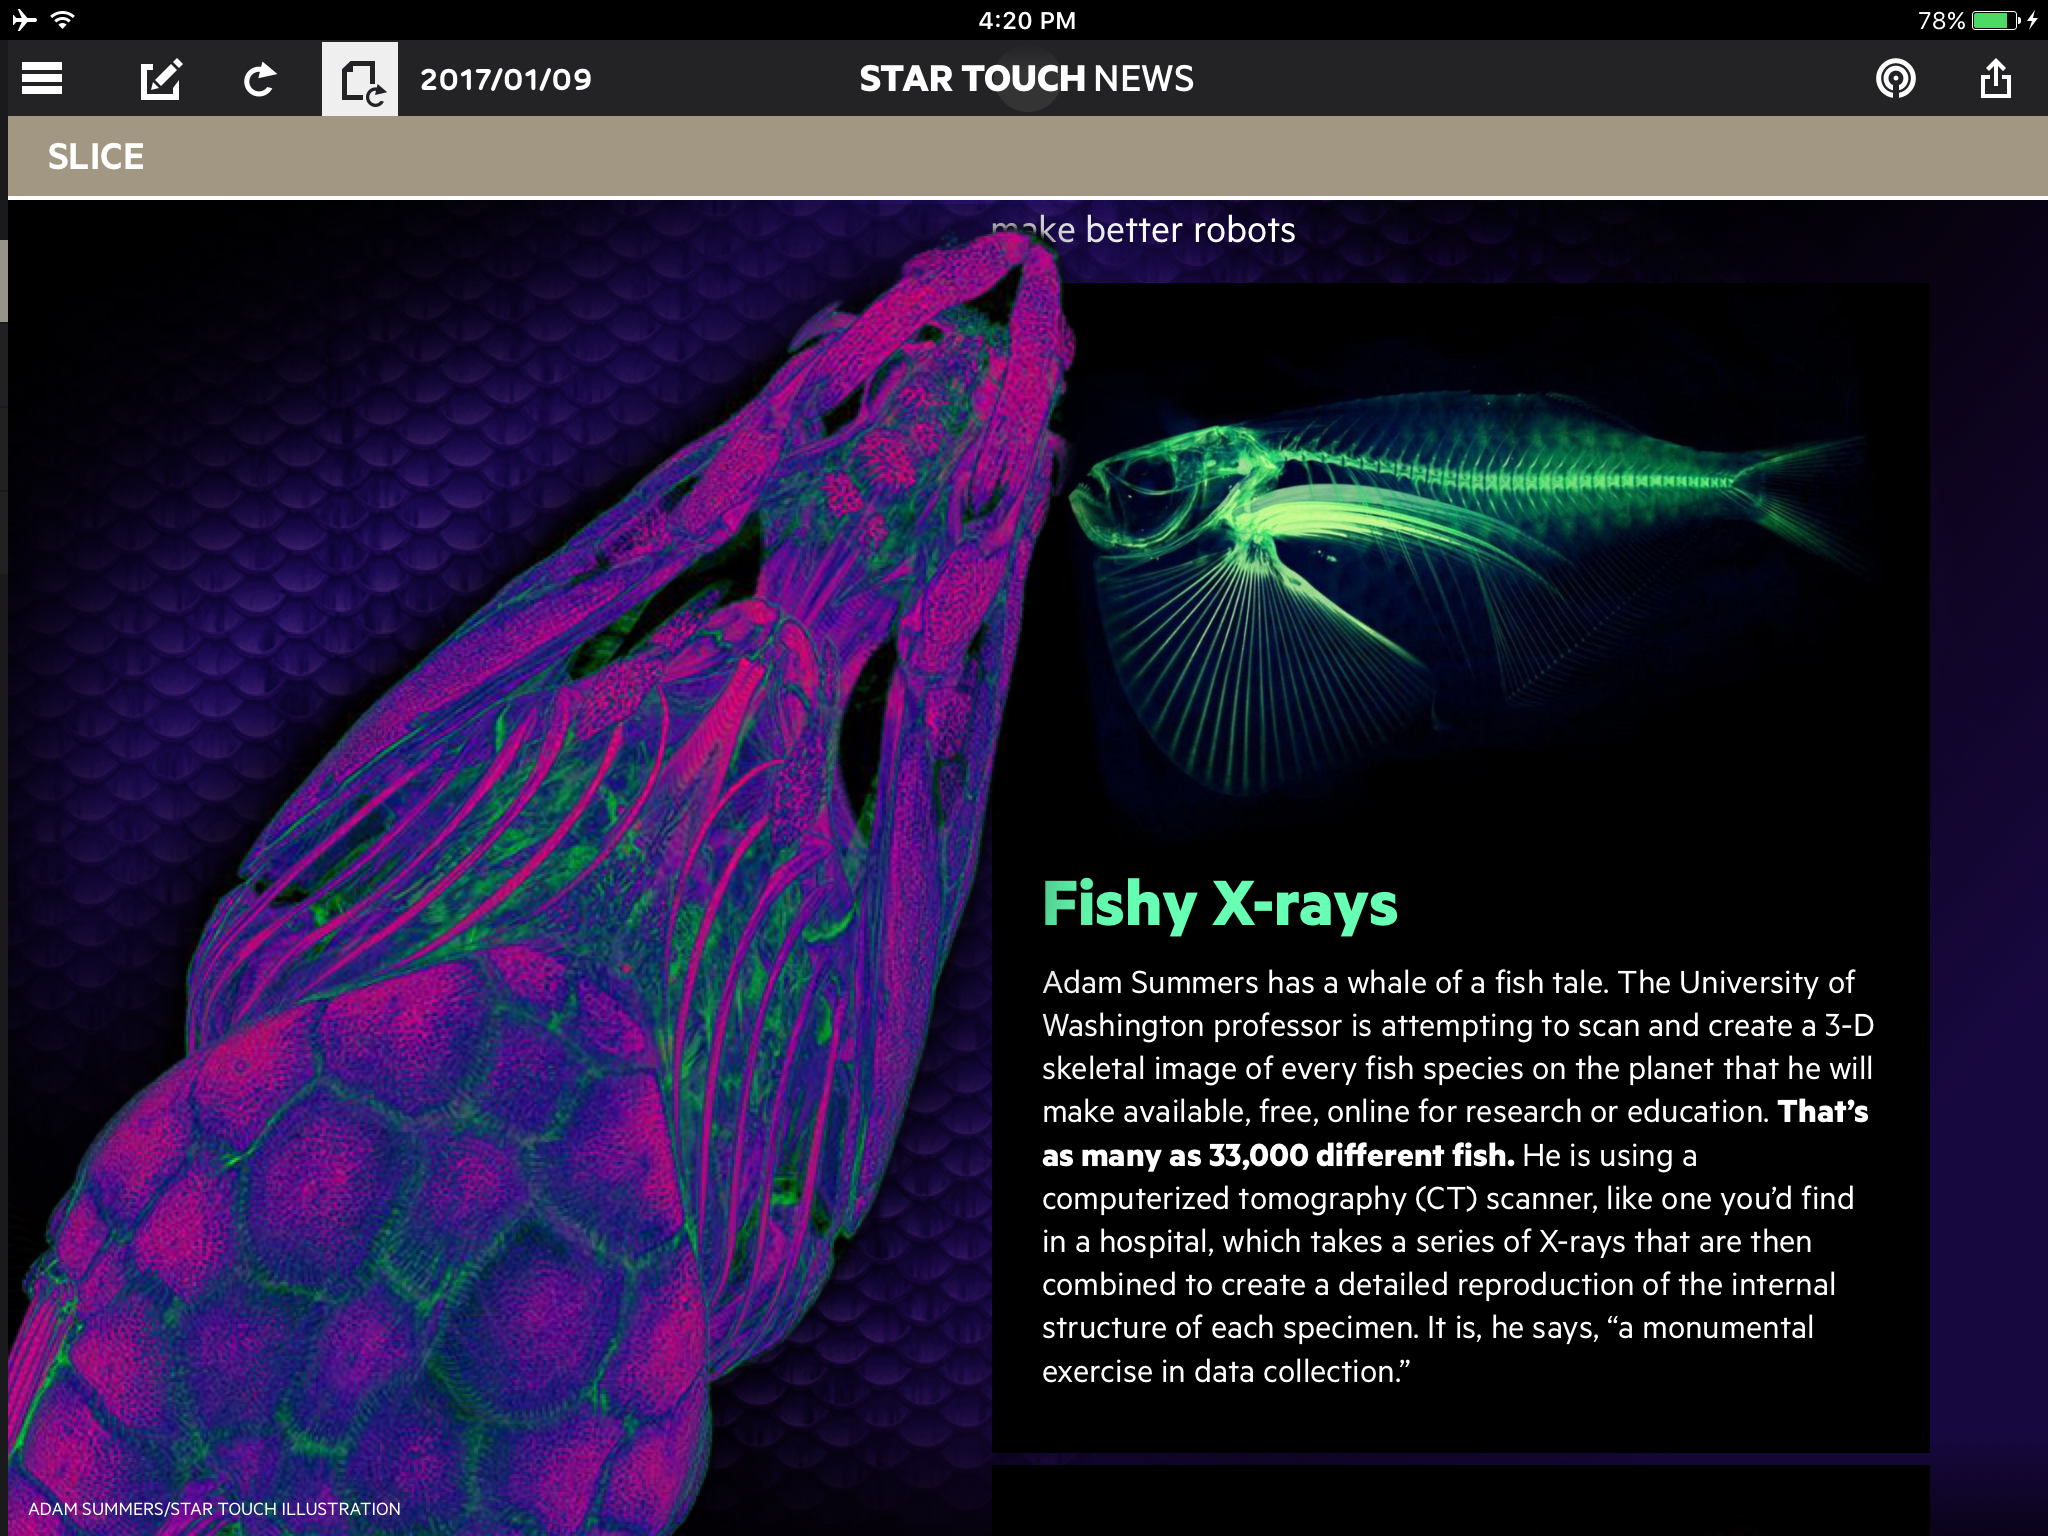
Task: Tap the Fishy X-rays headline
Action: 1219,904
